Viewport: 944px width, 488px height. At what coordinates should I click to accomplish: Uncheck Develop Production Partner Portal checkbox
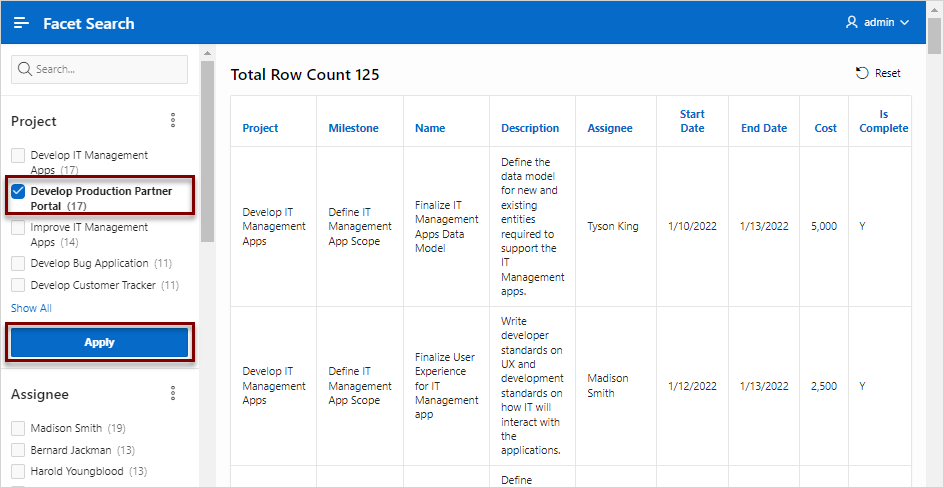point(19,191)
